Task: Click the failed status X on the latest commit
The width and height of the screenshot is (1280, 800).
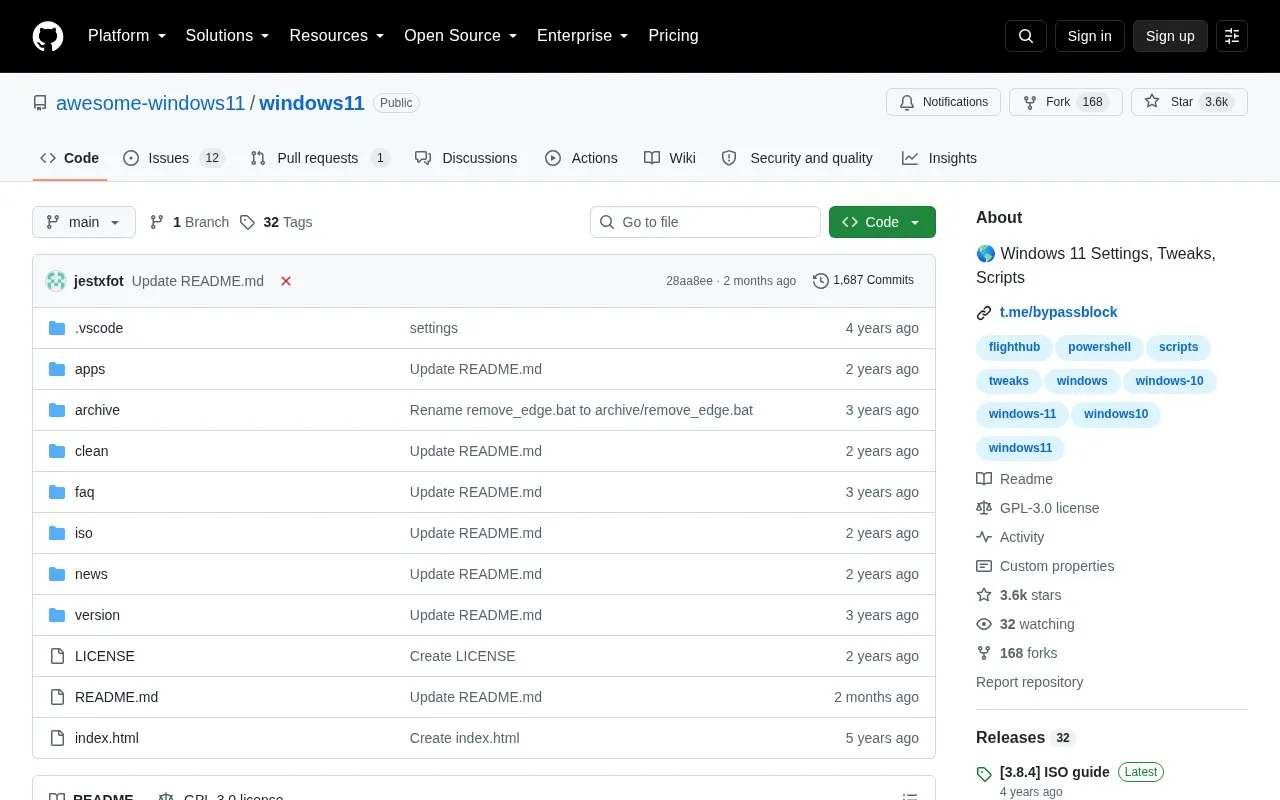Action: (286, 281)
